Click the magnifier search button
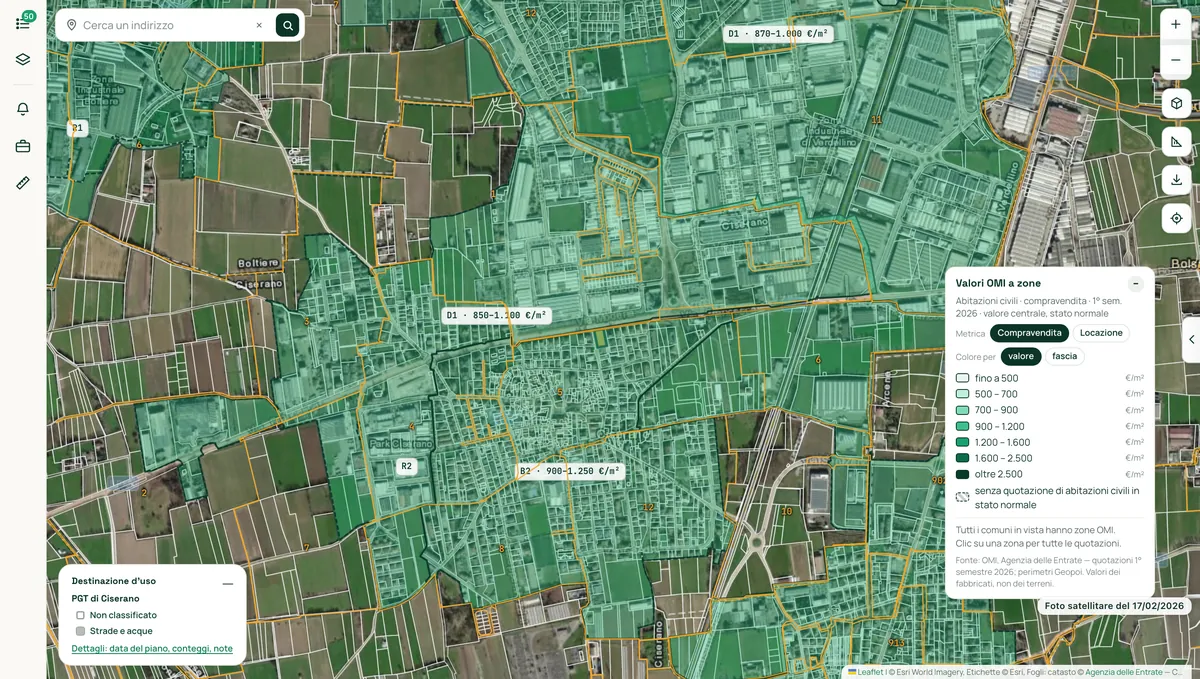The width and height of the screenshot is (1200, 679). tap(287, 25)
